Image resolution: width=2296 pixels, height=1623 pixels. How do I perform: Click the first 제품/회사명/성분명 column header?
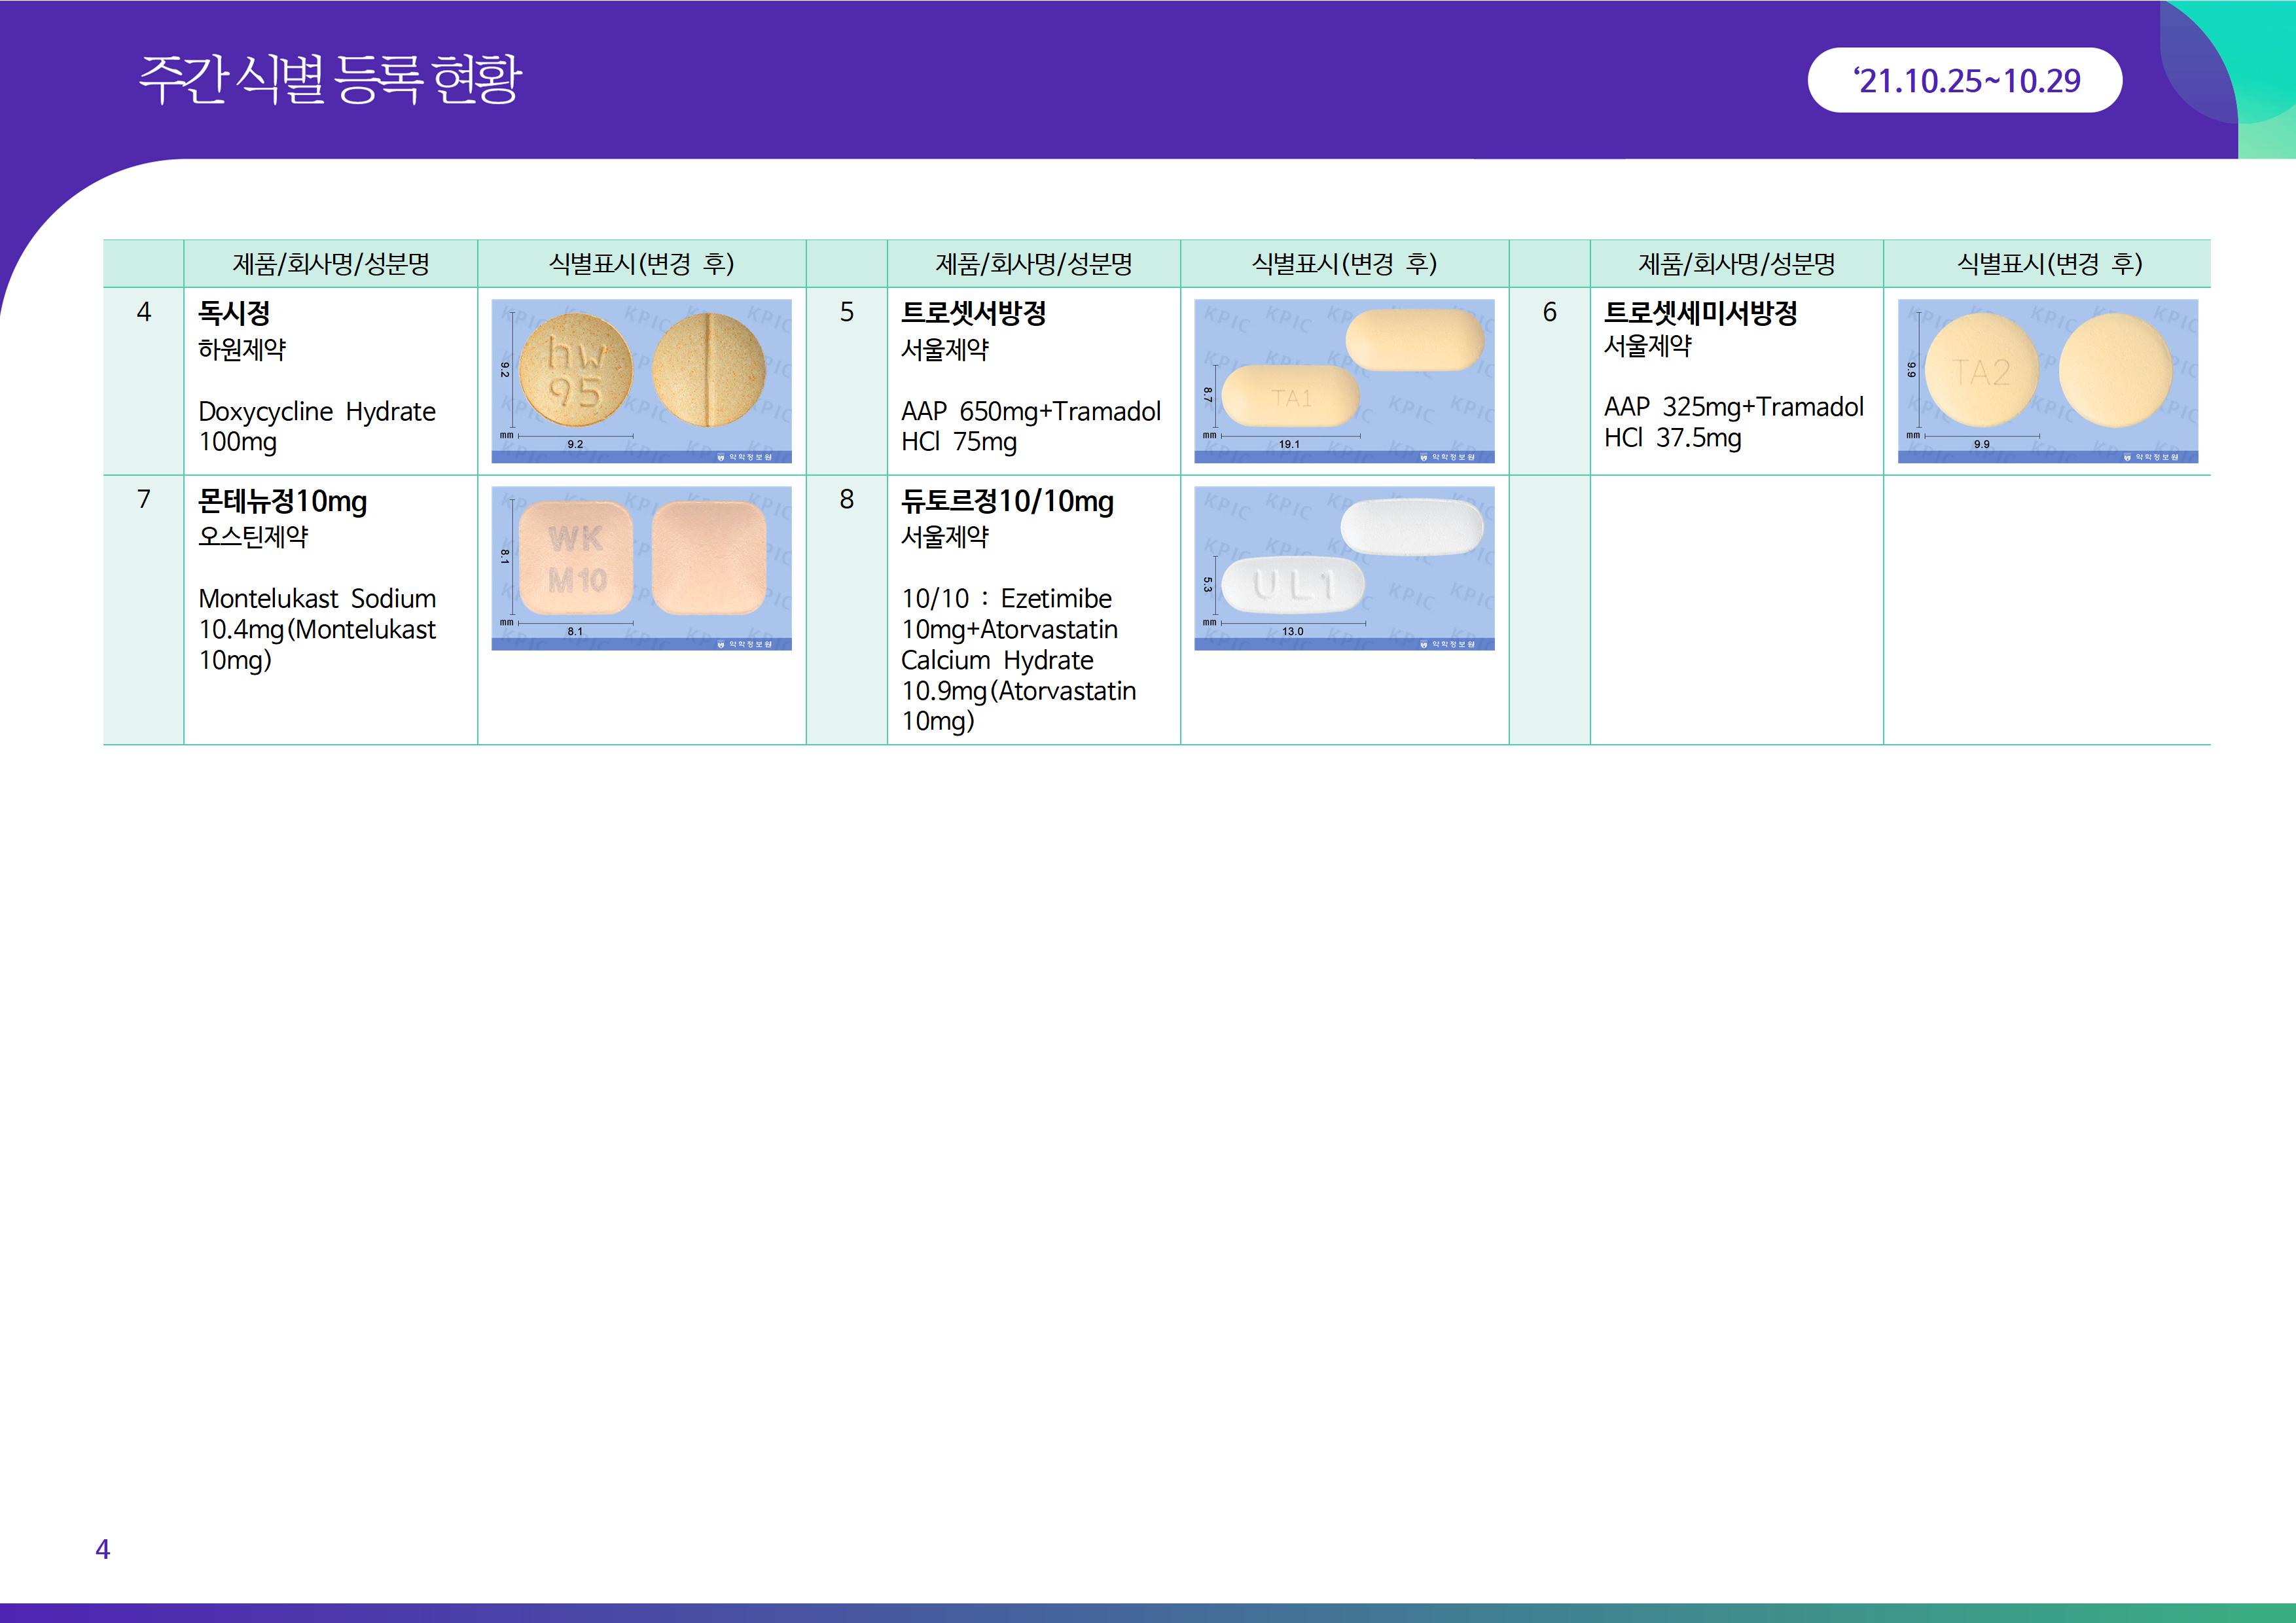pyautogui.click(x=331, y=264)
